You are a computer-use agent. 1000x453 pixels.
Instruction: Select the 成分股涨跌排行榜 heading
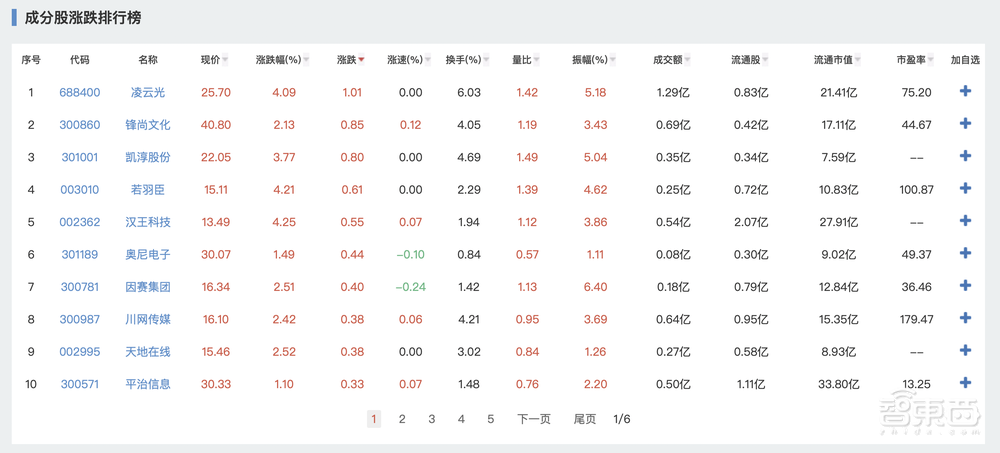click(x=82, y=18)
